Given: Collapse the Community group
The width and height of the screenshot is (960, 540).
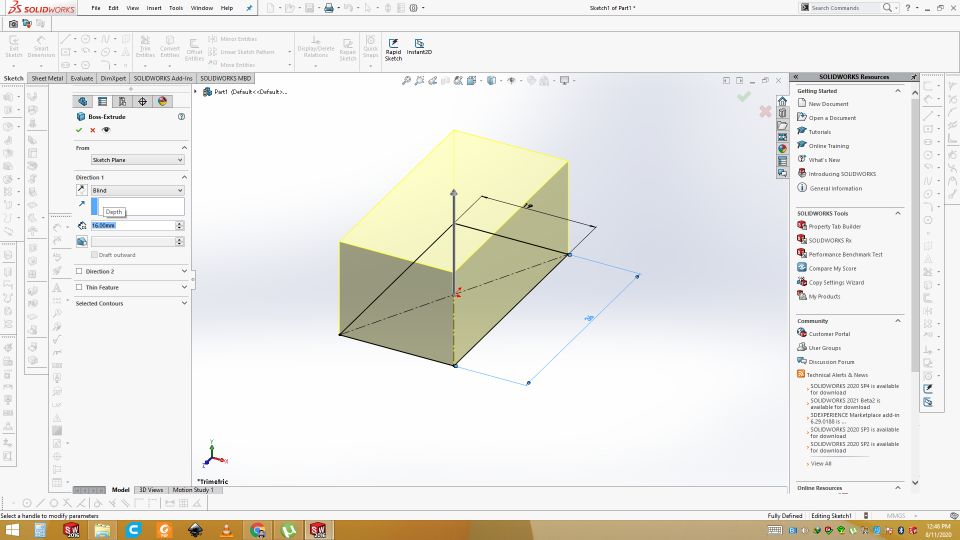Looking at the screenshot, I should pyautogui.click(x=898, y=321).
